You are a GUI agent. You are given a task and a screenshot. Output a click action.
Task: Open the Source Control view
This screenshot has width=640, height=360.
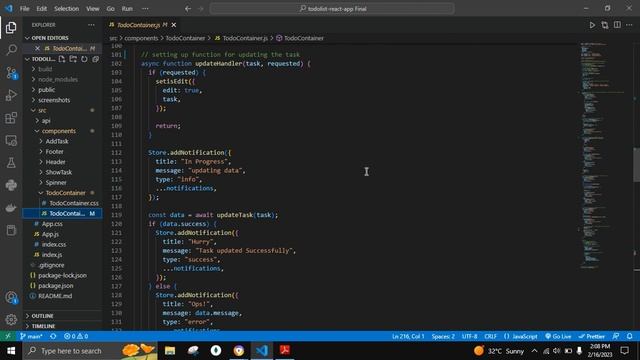coord(11,73)
